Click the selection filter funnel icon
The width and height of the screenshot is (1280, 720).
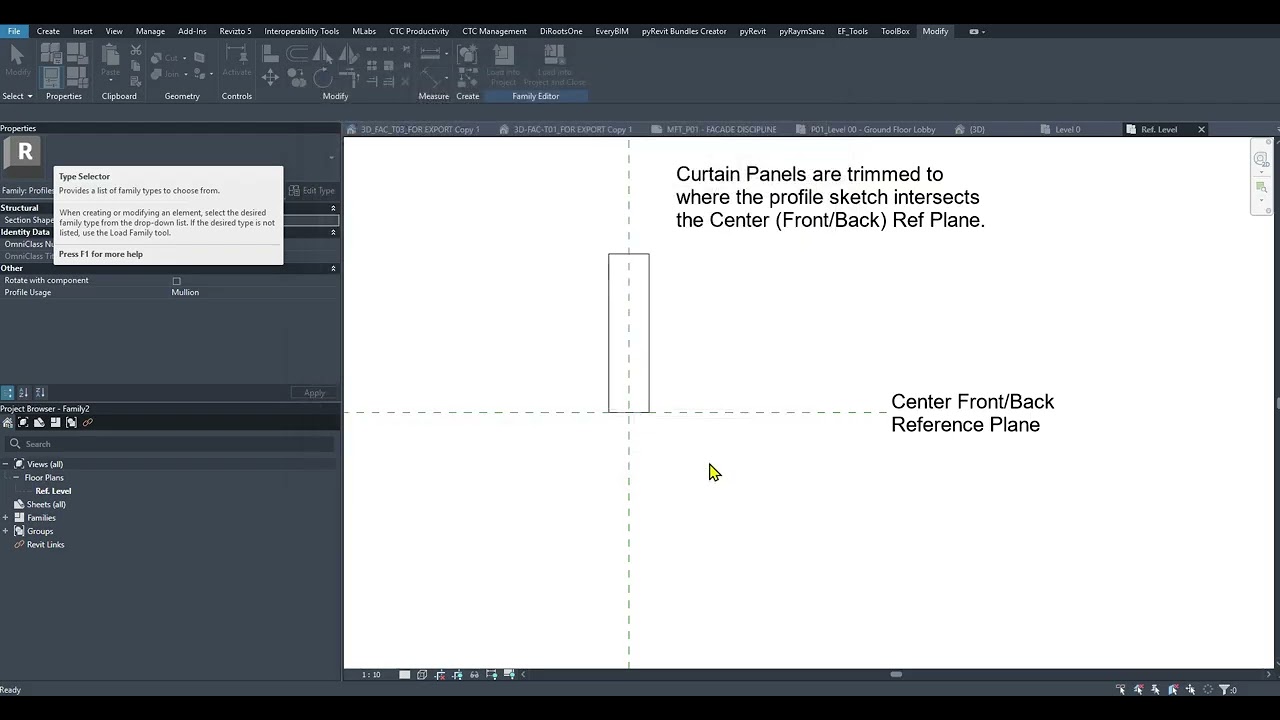(1224, 689)
